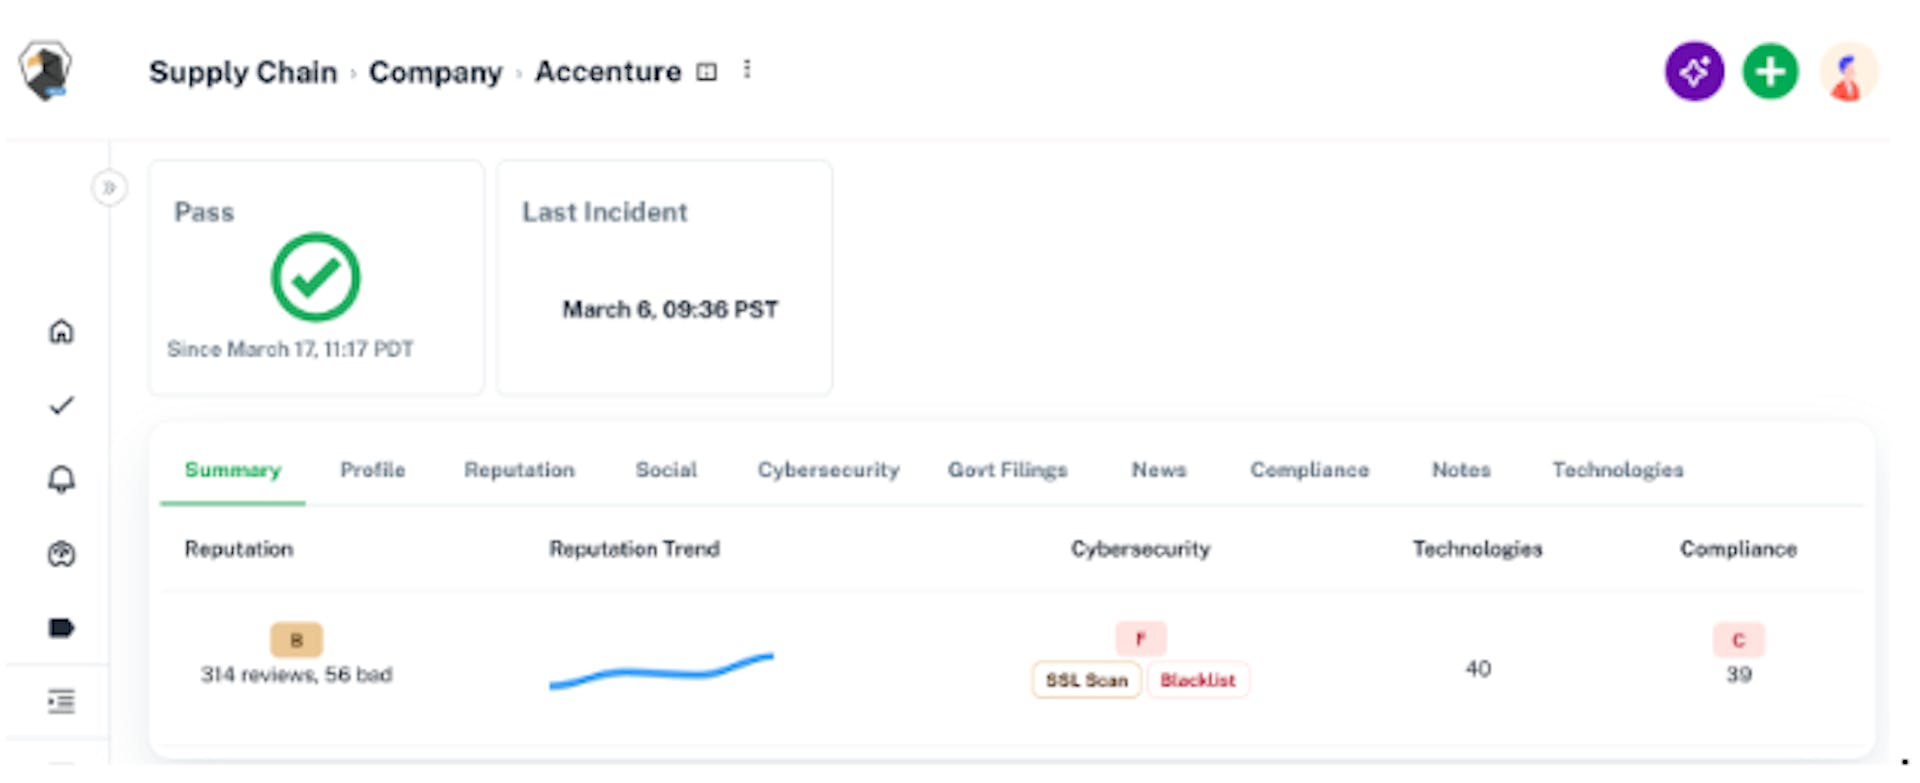Click the green plus add button
Image resolution: width=1920 pixels, height=783 pixels.
[1770, 71]
